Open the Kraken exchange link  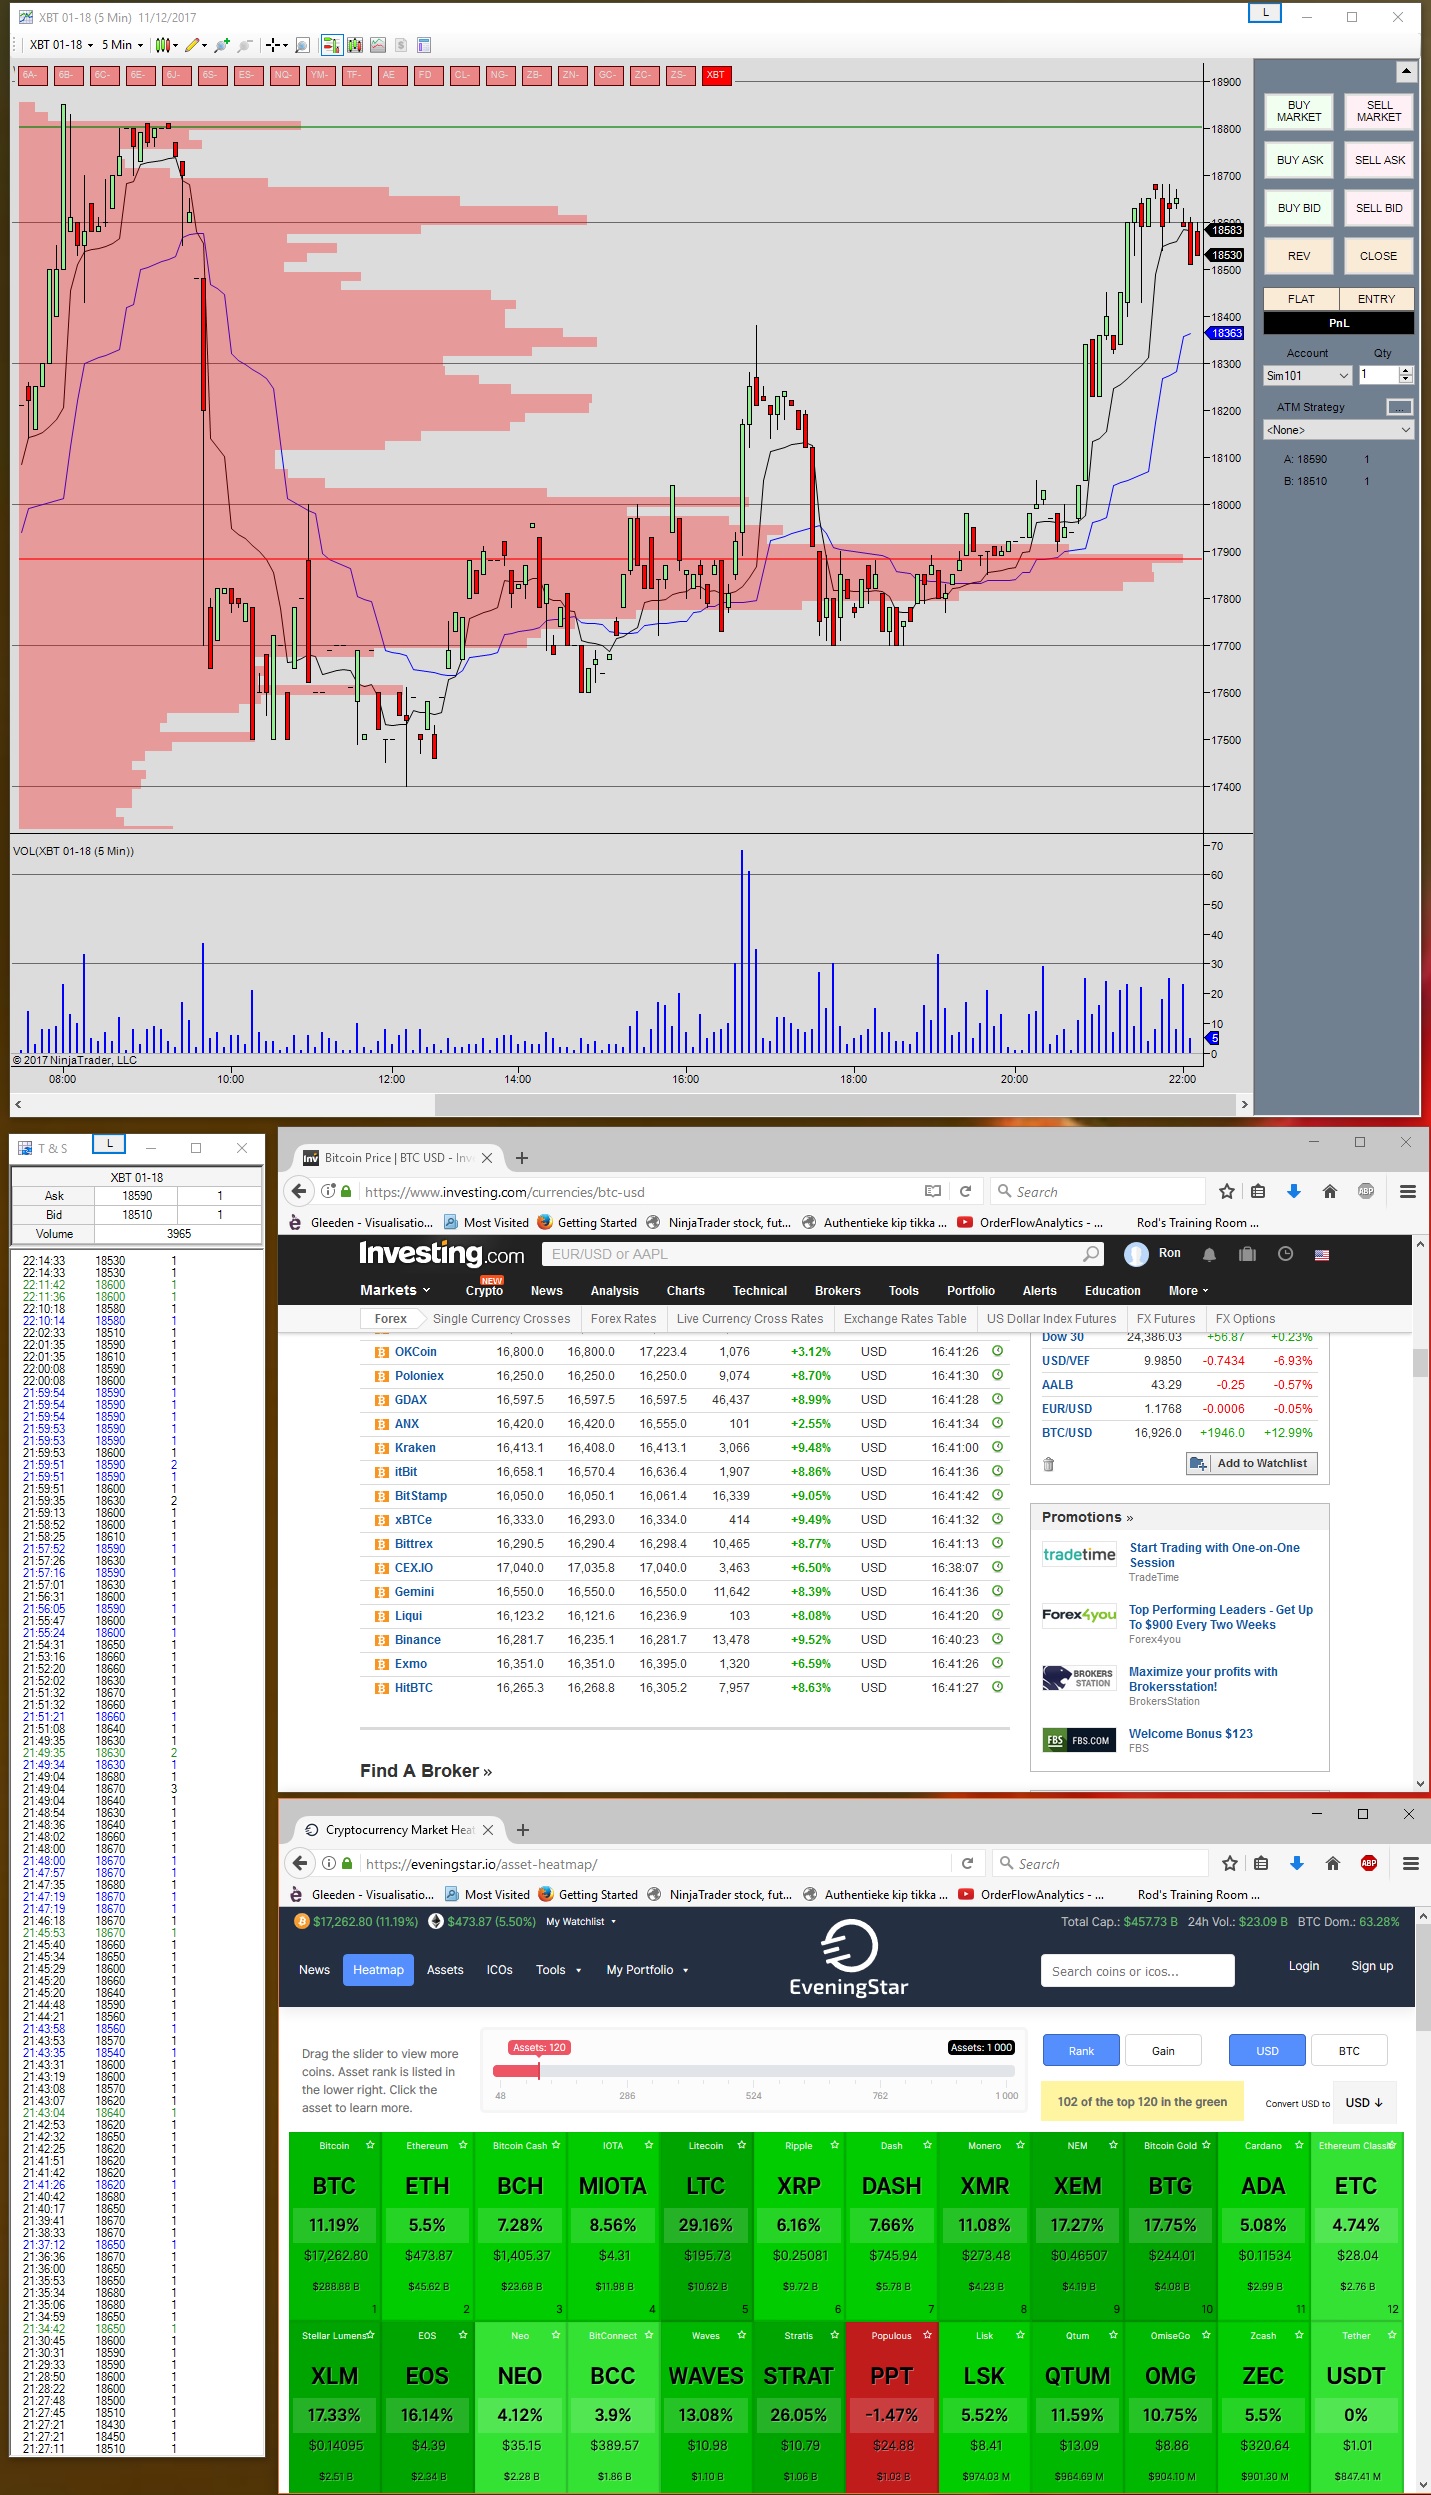point(415,1447)
